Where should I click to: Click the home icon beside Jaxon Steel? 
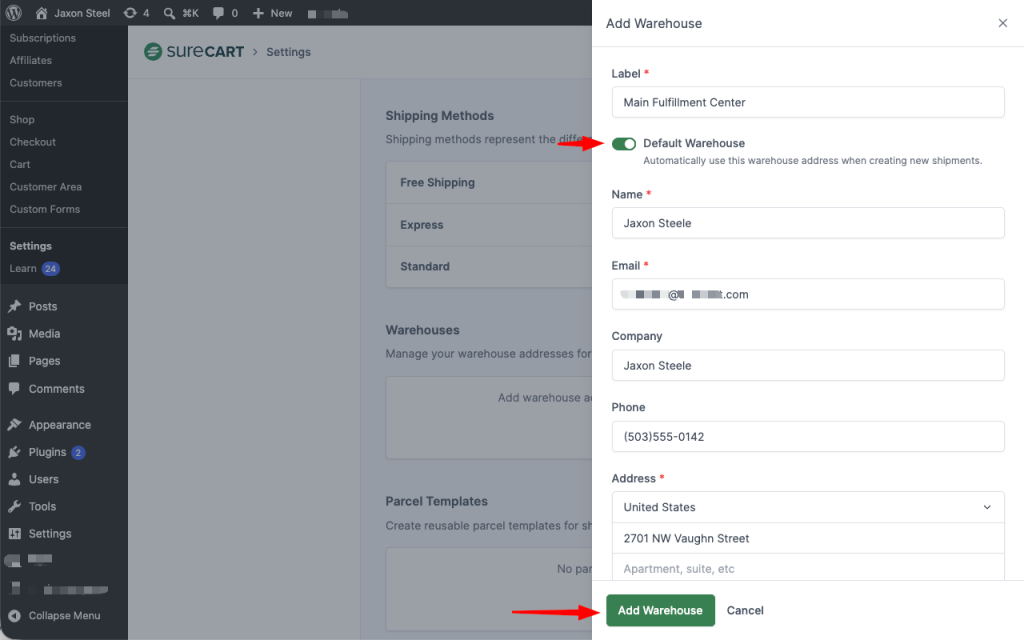click(41, 13)
